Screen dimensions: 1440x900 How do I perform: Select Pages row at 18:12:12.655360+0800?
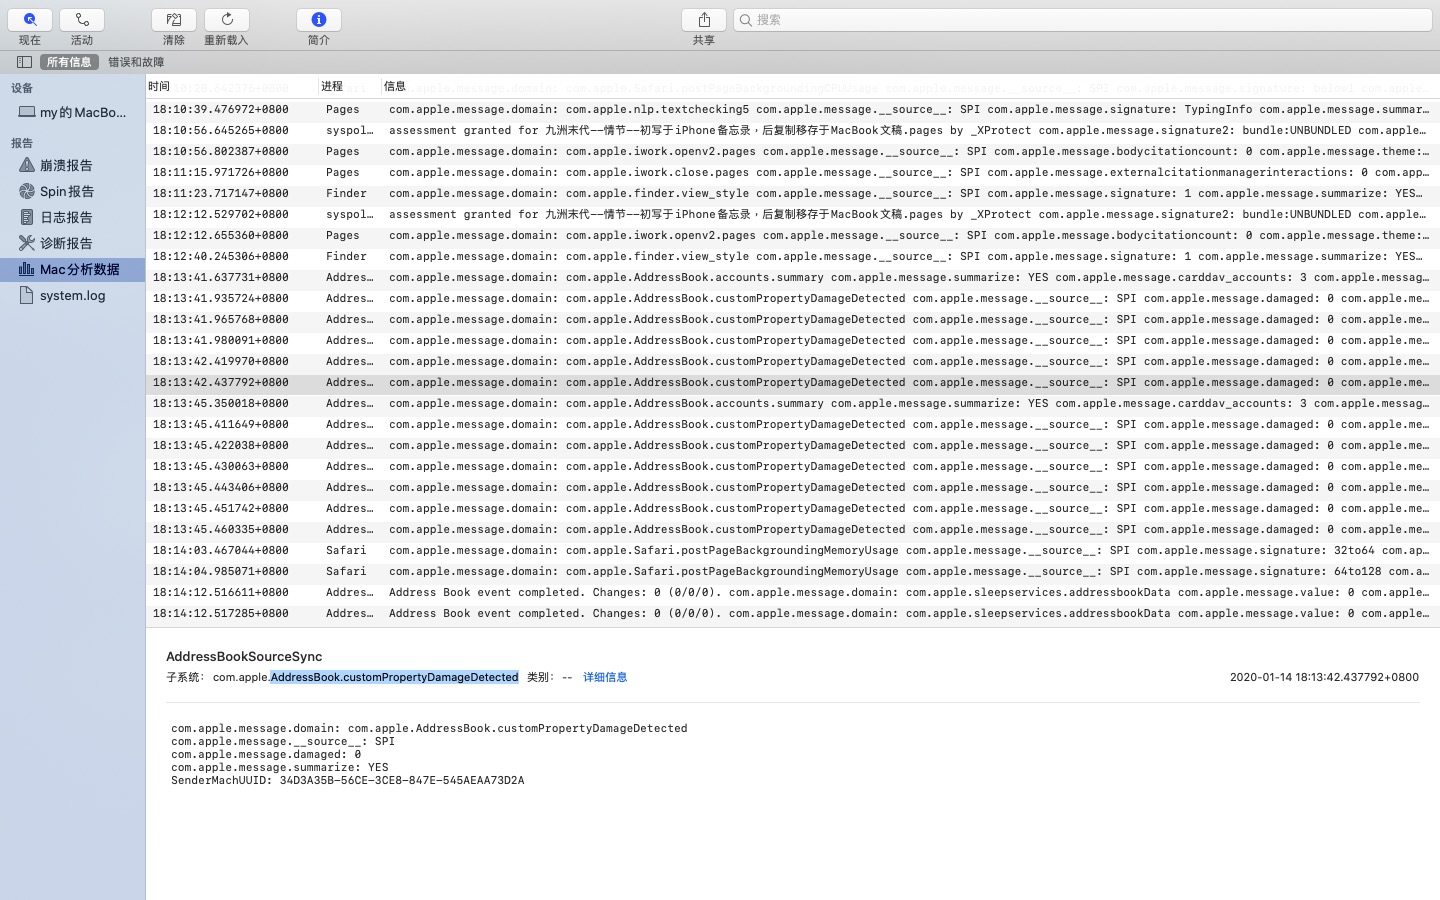coord(793,235)
